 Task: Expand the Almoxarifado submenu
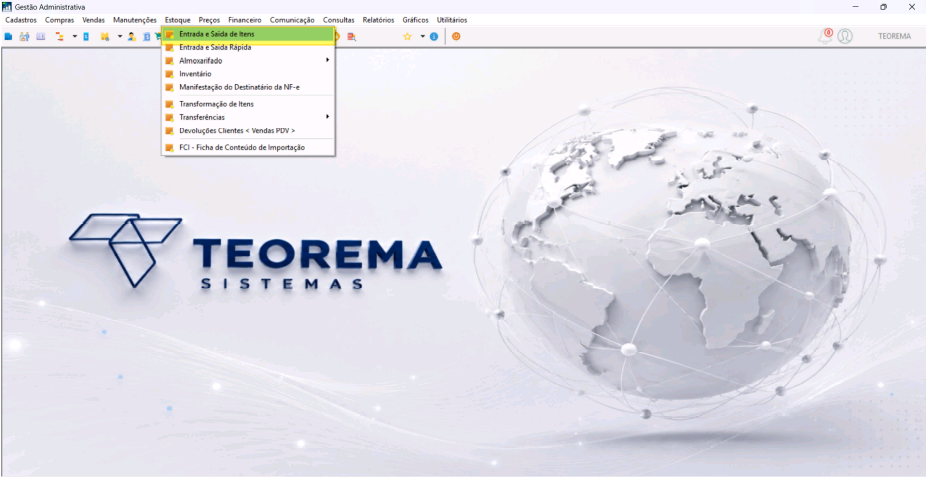(x=248, y=60)
